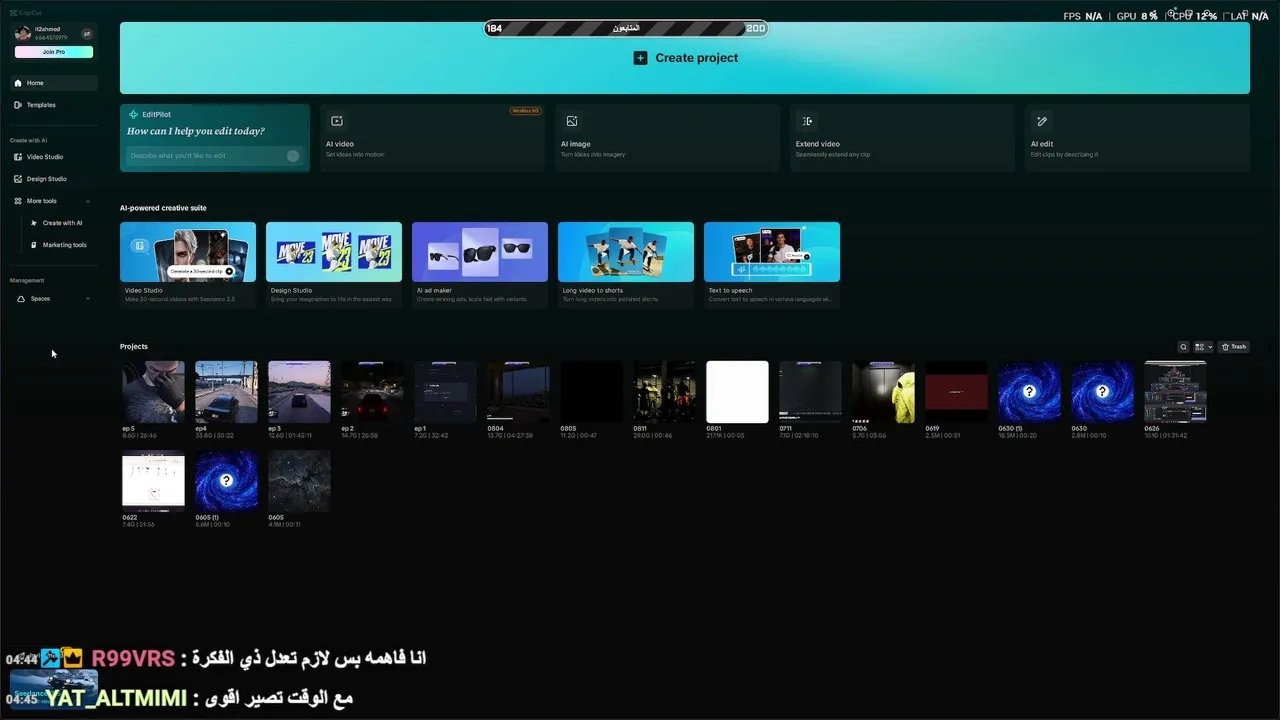Click the switch account icon beside it2ahmed
Viewport: 1280px width, 720px height.
tap(86, 34)
